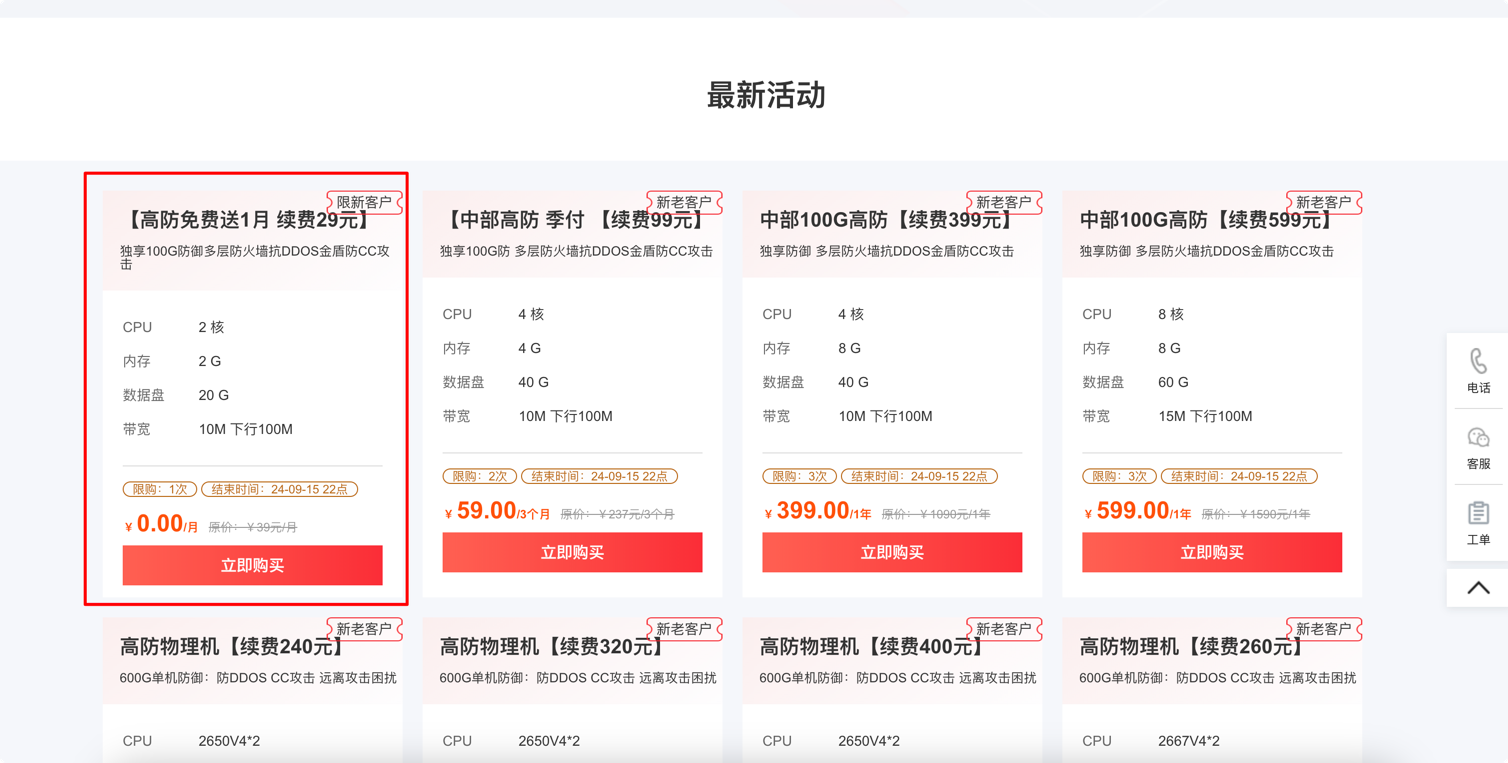Click the 15M 下行100M bandwidth value
The image size is (1508, 763).
[1205, 416]
